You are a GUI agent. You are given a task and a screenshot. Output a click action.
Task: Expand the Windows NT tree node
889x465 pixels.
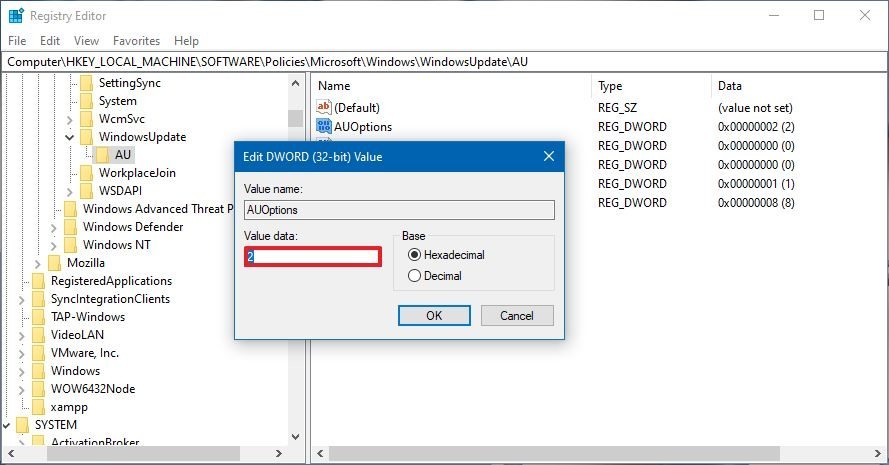click(53, 246)
